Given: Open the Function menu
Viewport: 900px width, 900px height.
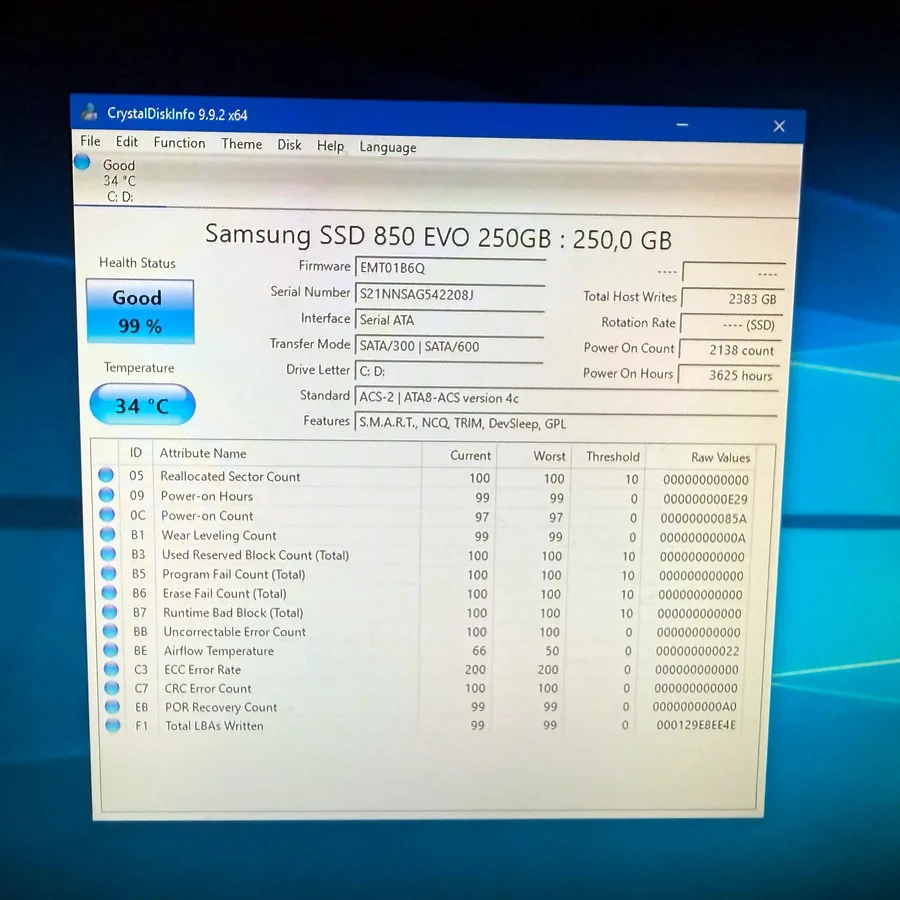Looking at the screenshot, I should (179, 143).
